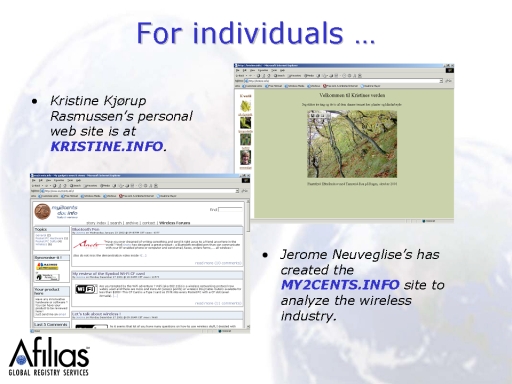This screenshot has width=512, height=384.
Task: Click the Wi-Fi logo in the review article
Action: coord(86,289)
